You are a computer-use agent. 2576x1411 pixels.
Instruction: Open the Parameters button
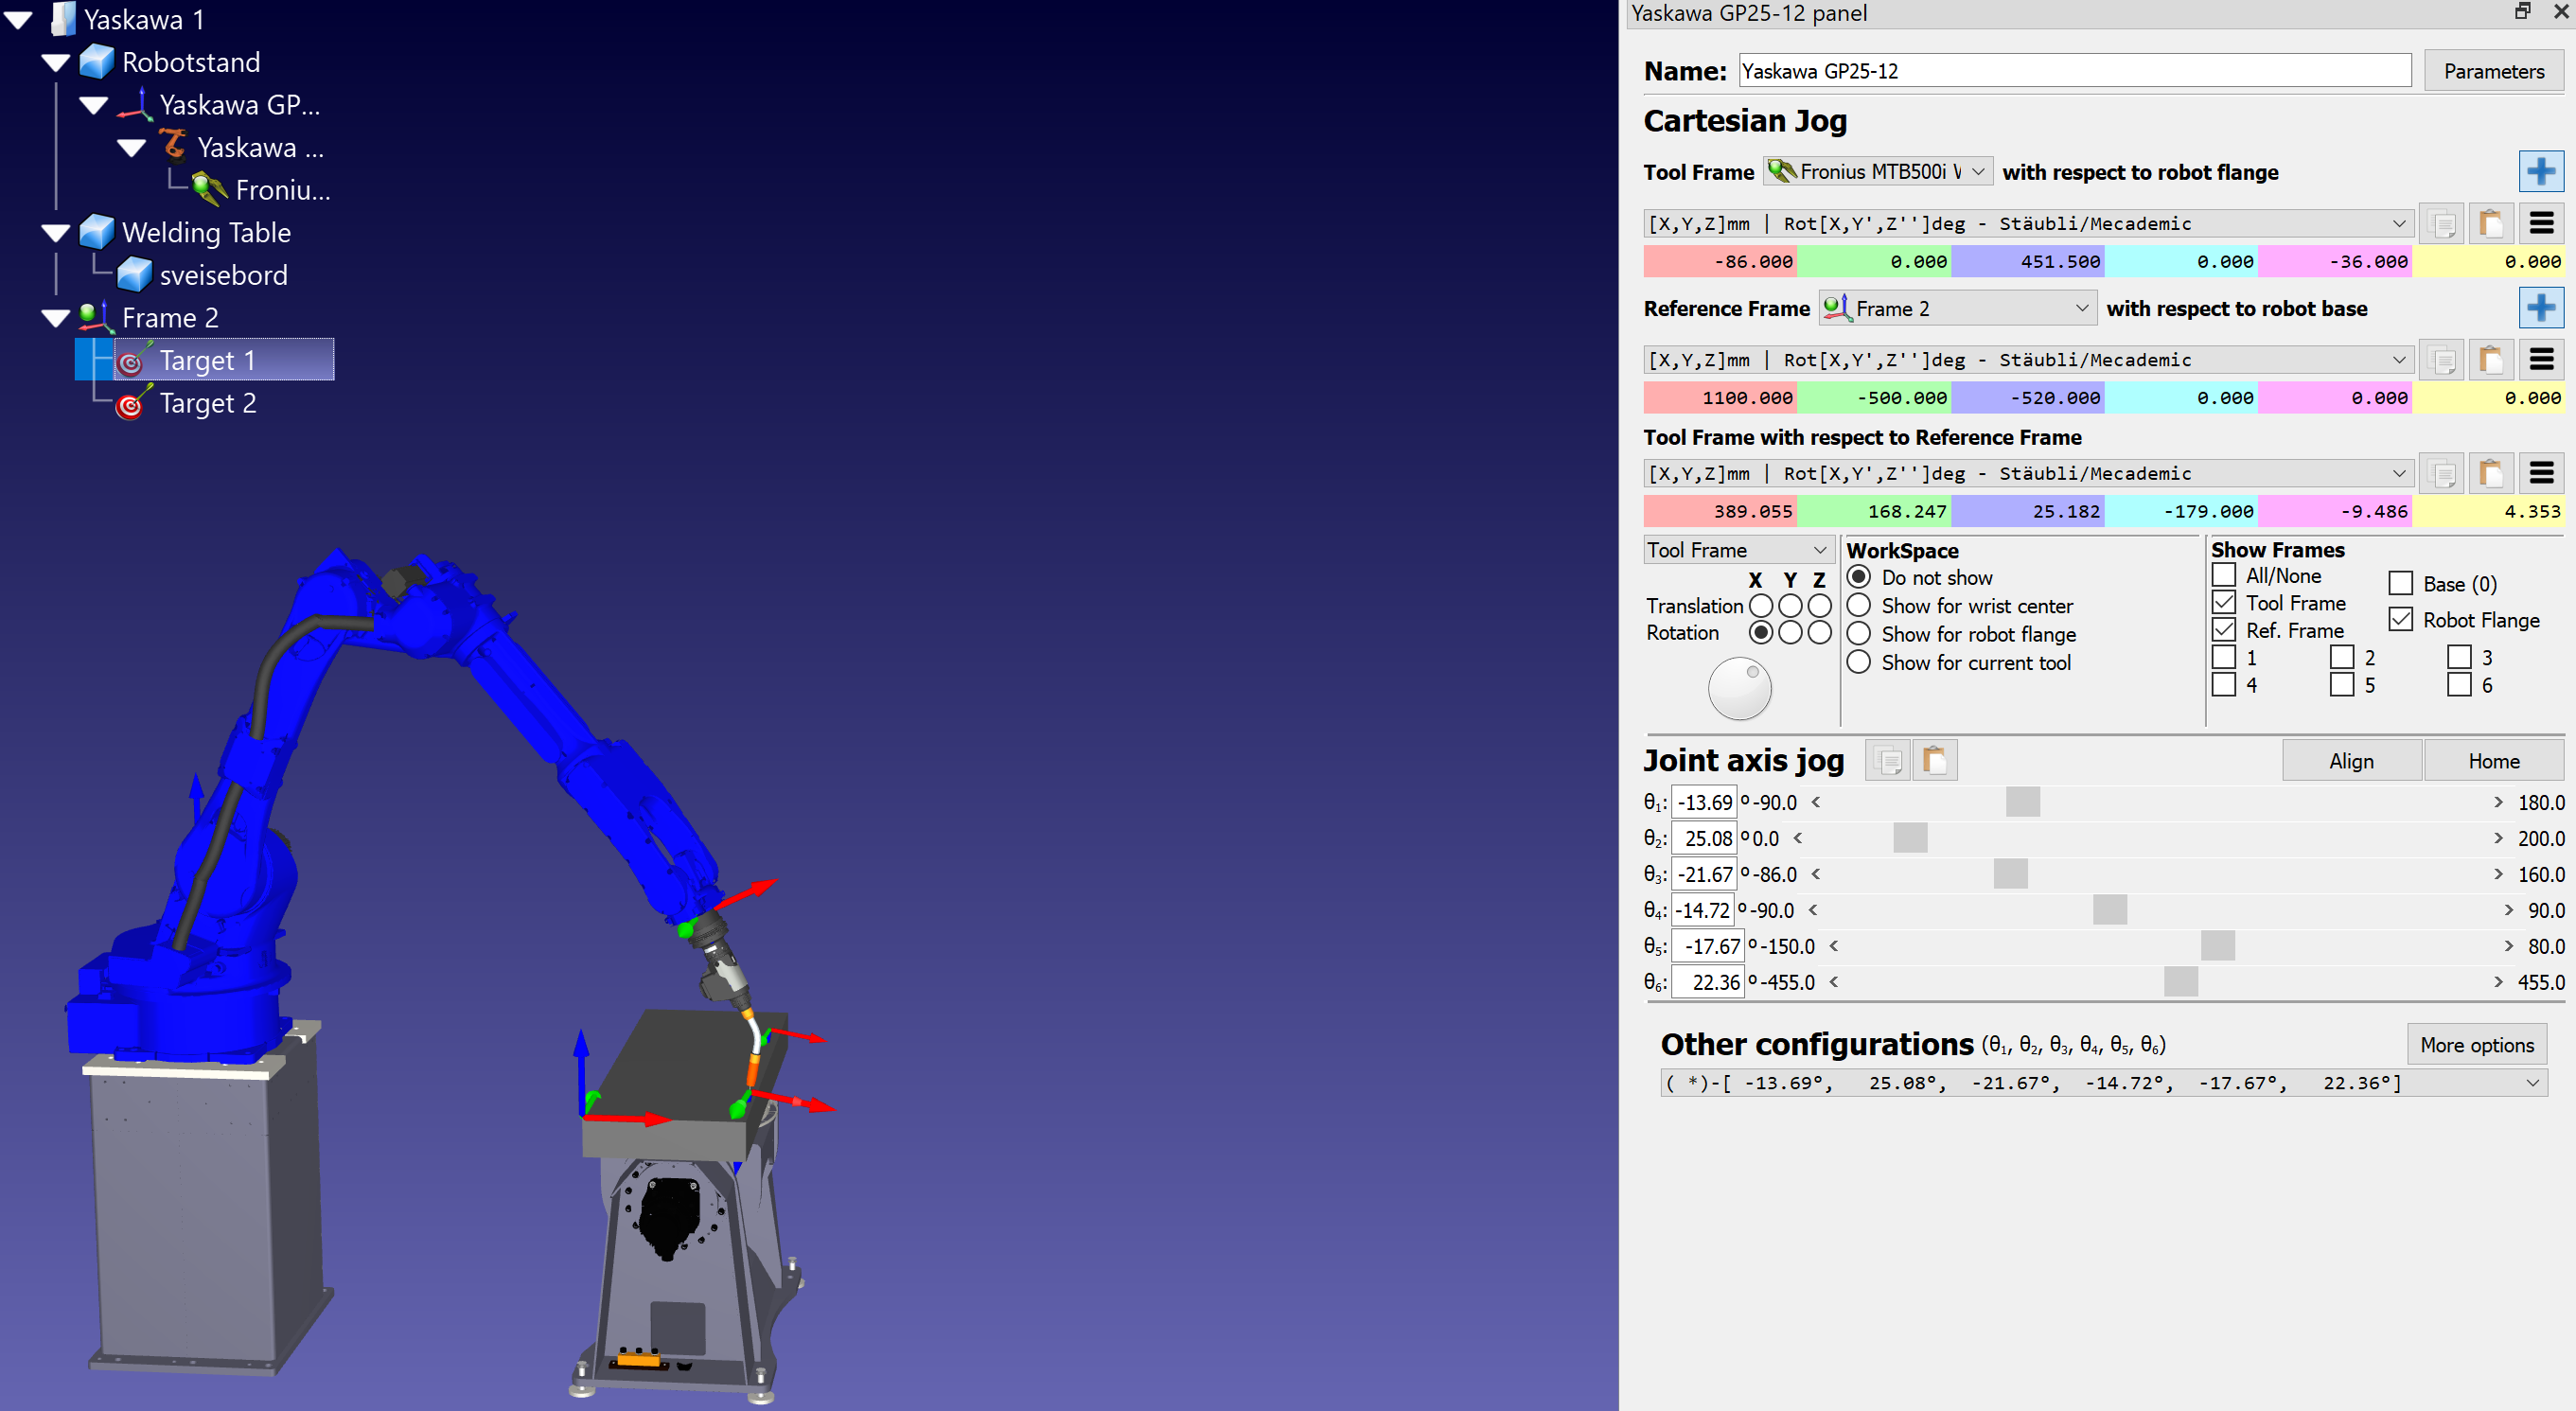point(2493,72)
